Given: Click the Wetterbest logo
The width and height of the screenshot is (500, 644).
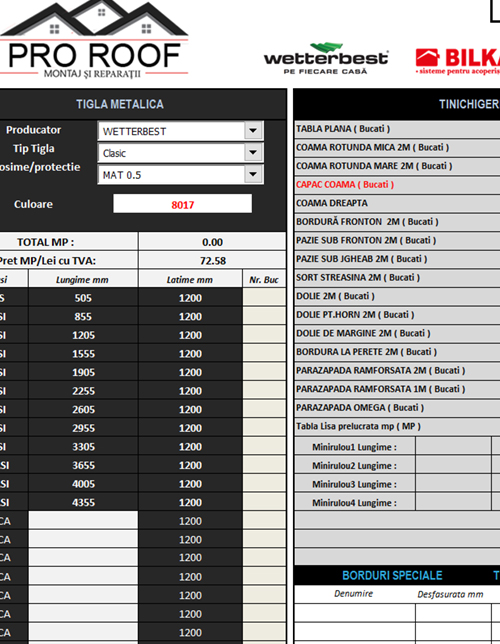Looking at the screenshot, I should (x=325, y=59).
